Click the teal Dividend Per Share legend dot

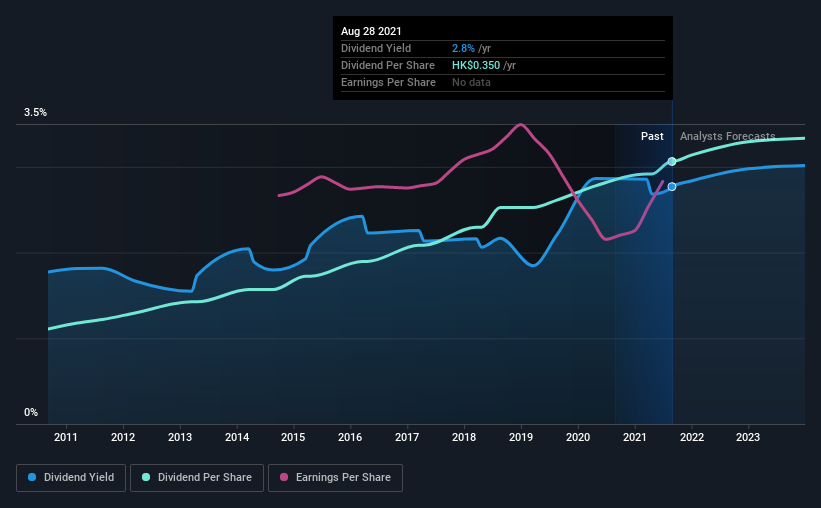[x=146, y=477]
